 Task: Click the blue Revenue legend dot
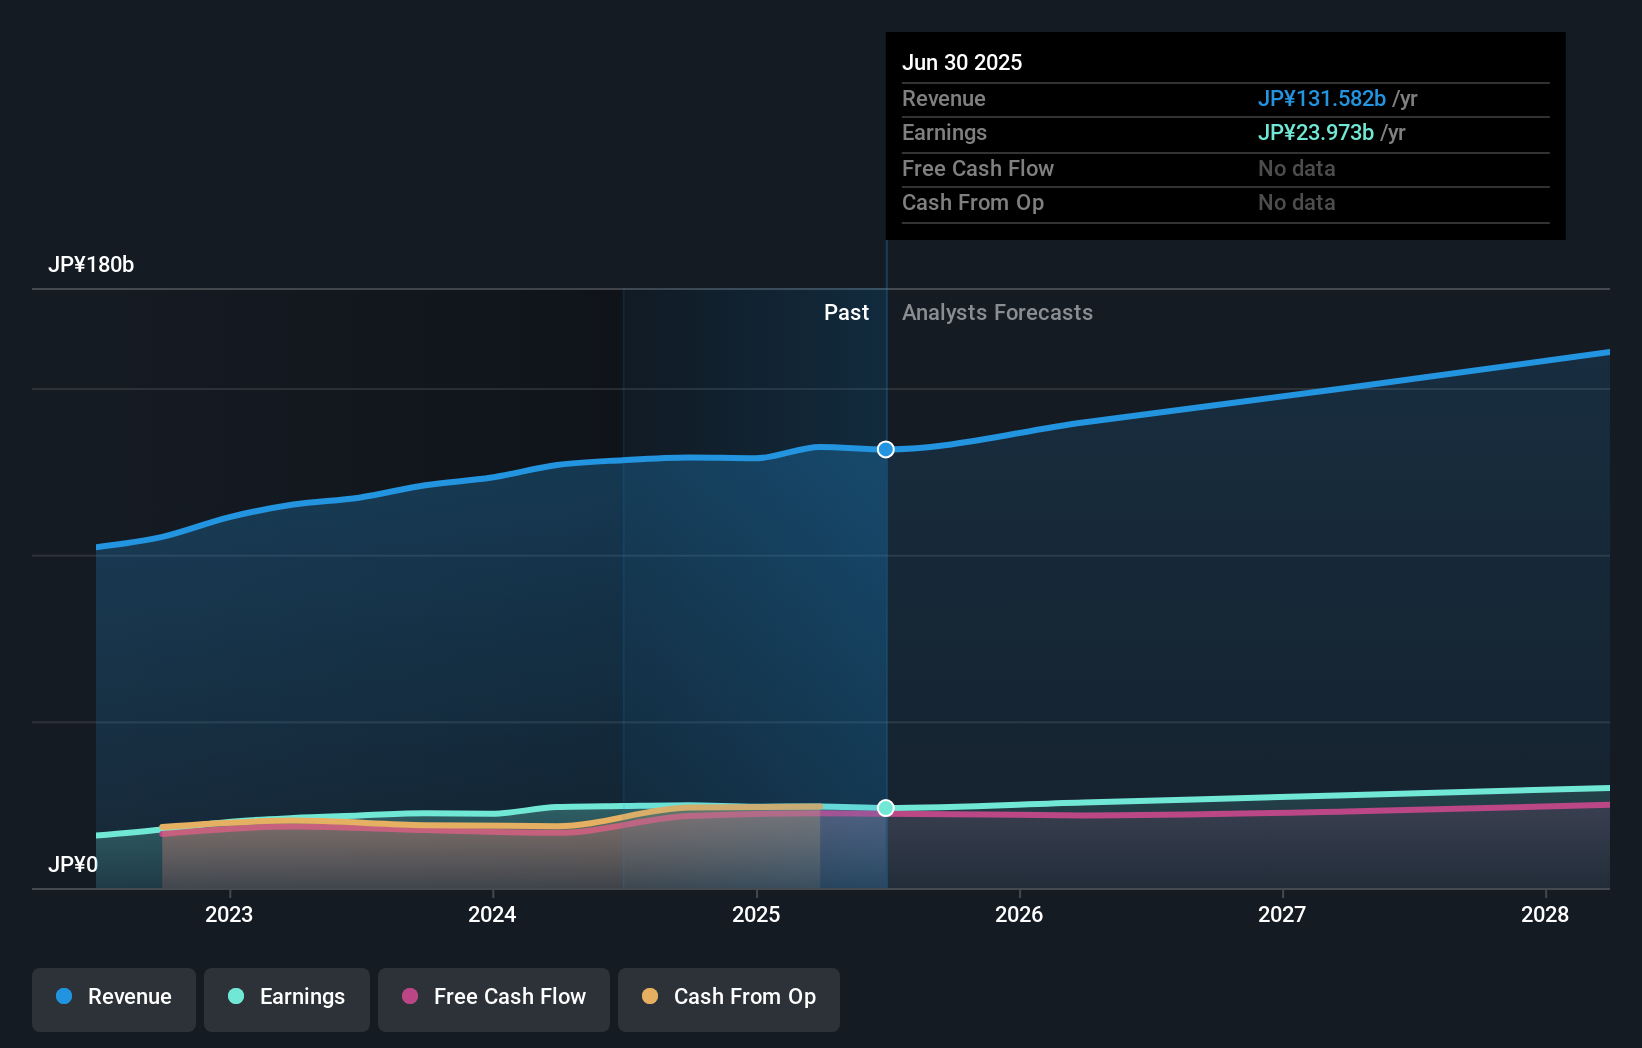(x=64, y=997)
